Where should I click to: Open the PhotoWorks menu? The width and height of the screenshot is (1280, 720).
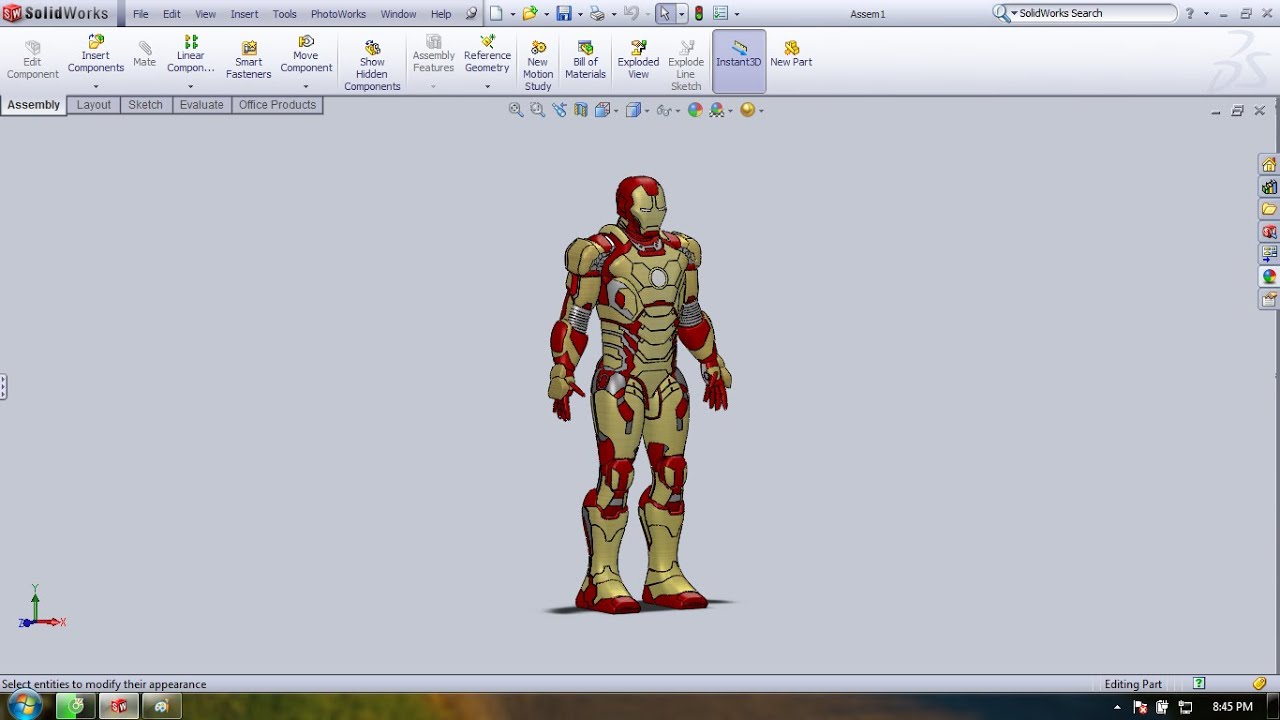click(338, 14)
